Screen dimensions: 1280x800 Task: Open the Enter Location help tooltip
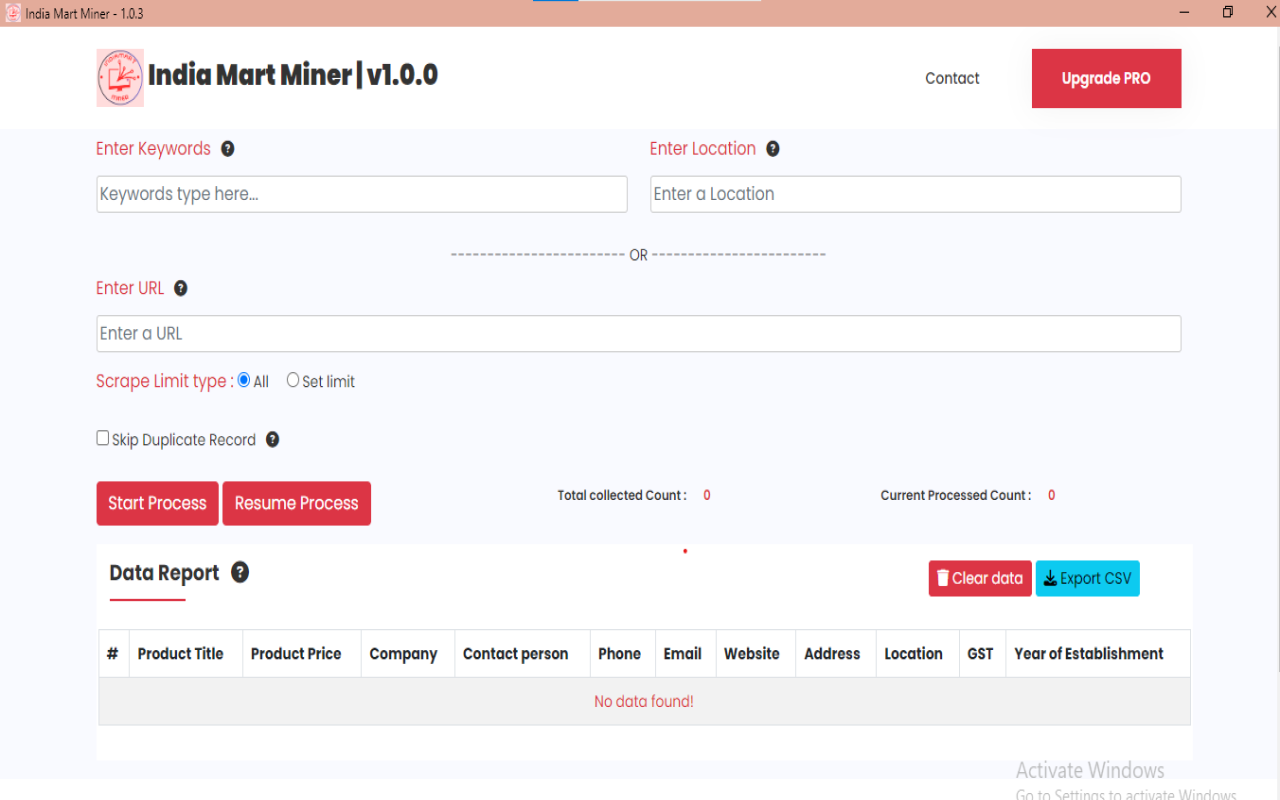point(772,148)
